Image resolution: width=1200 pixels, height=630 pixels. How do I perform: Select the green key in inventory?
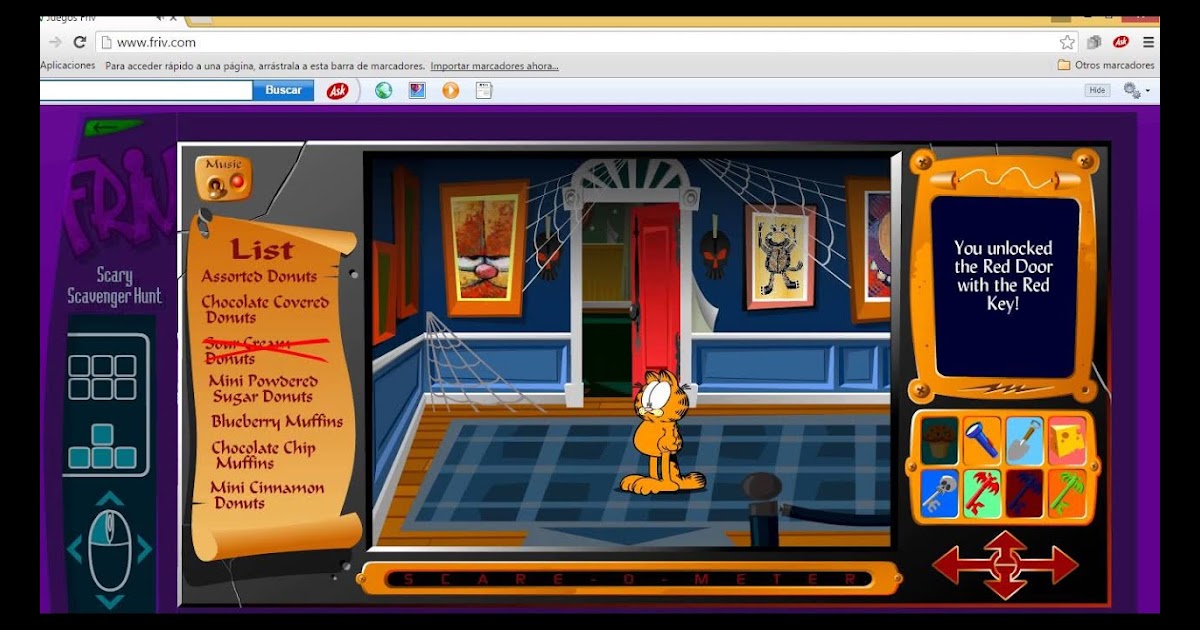(1066, 494)
